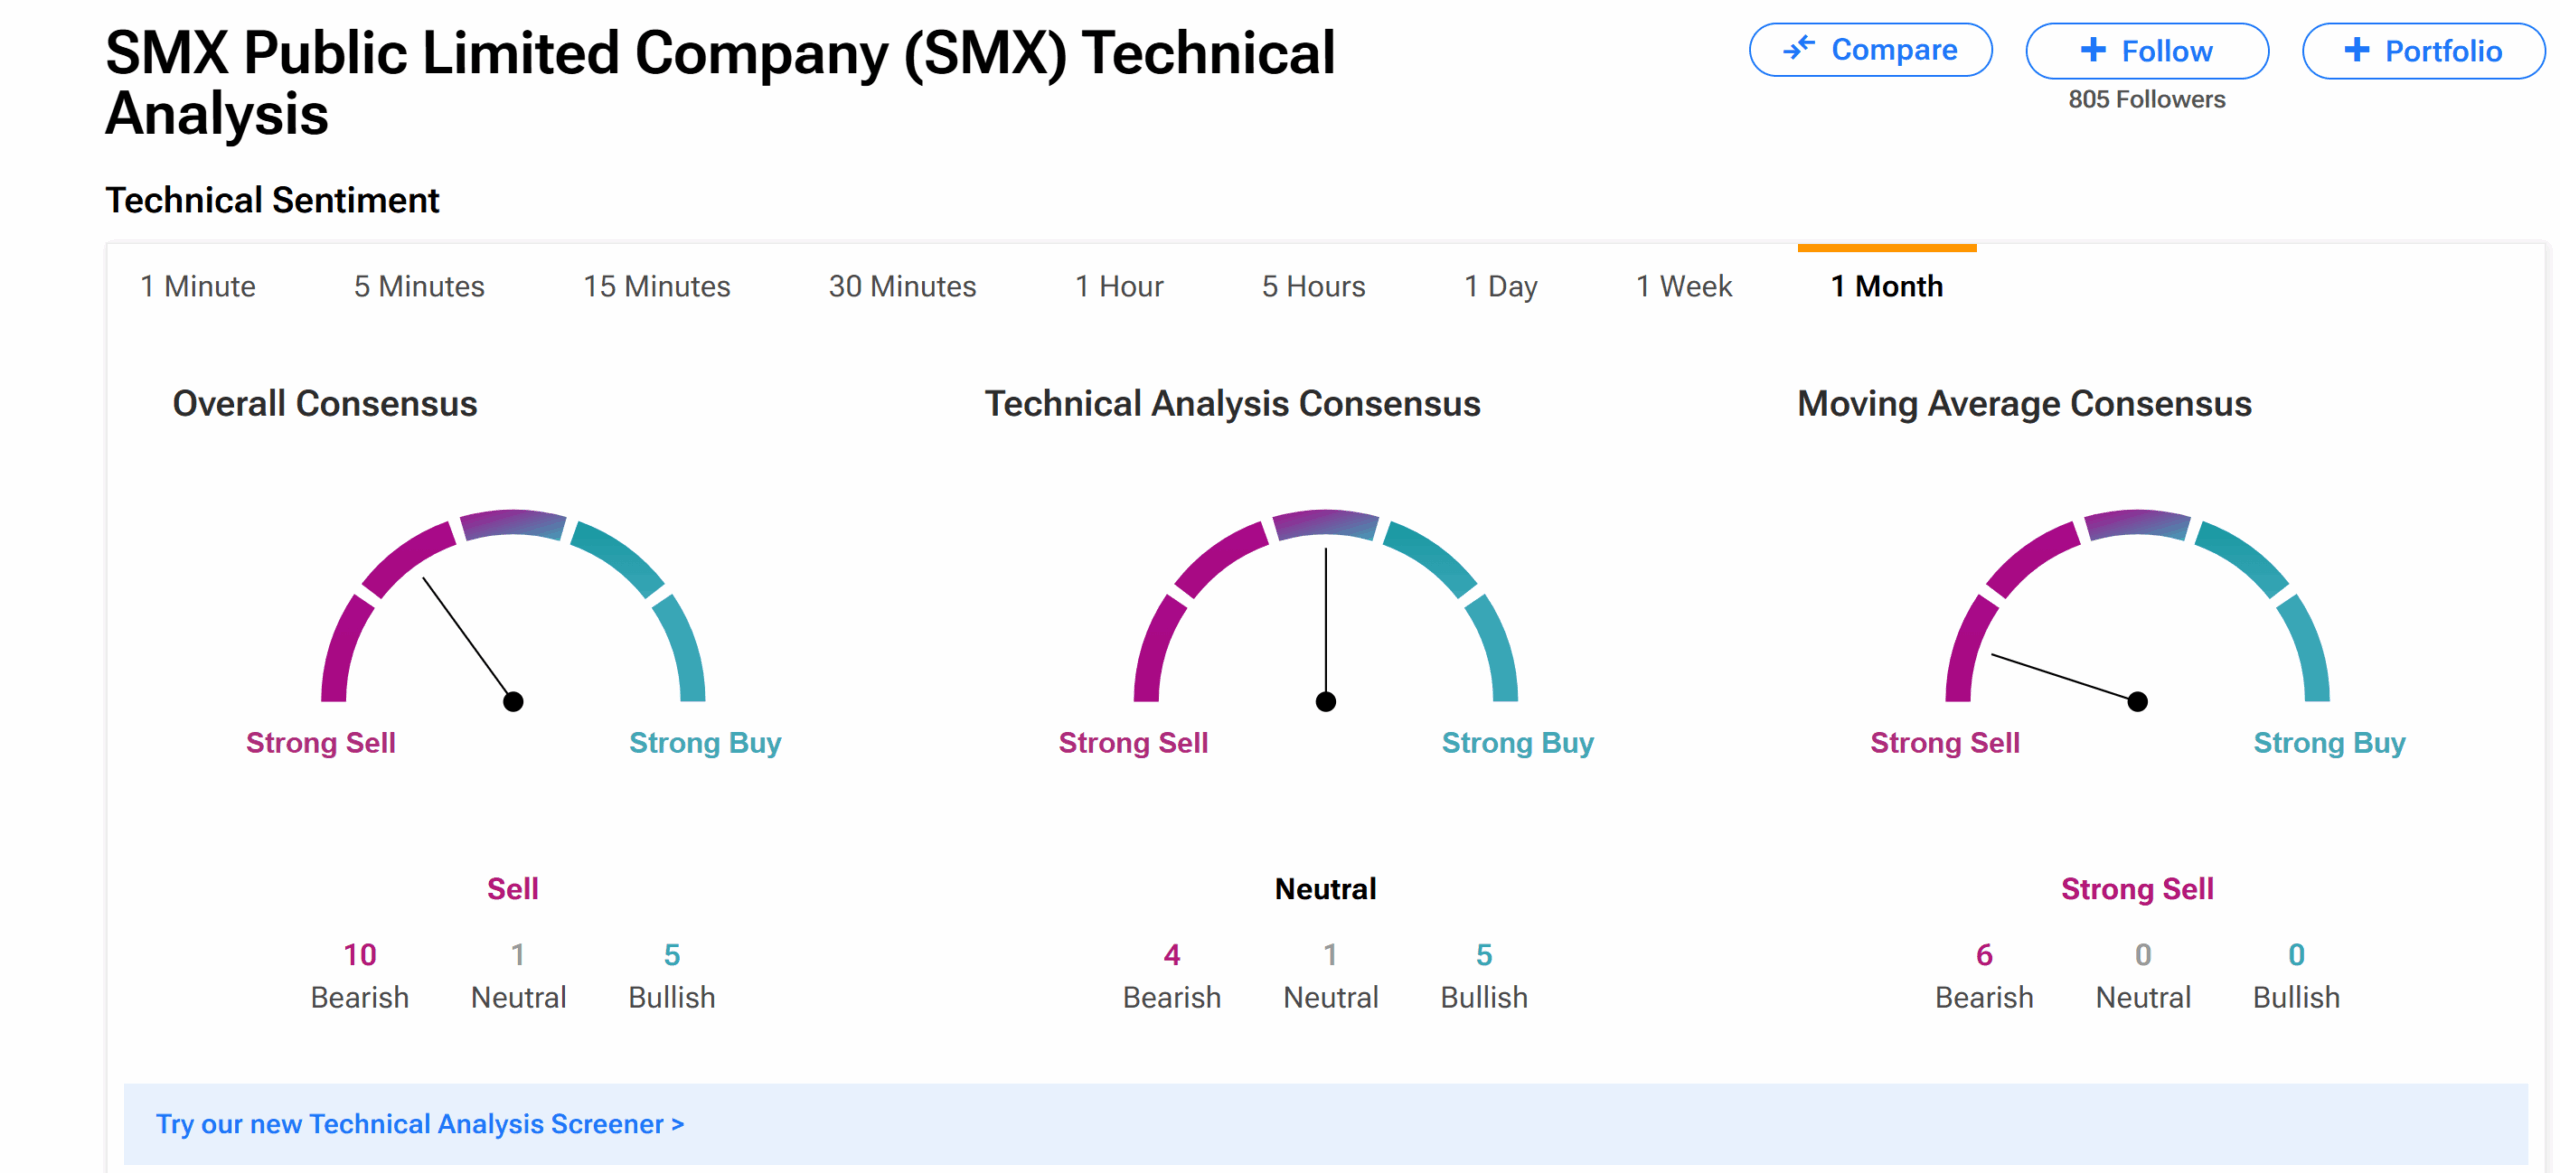The height and width of the screenshot is (1173, 2560).
Task: Click the plus icon on Portfolio
Action: point(2356,50)
